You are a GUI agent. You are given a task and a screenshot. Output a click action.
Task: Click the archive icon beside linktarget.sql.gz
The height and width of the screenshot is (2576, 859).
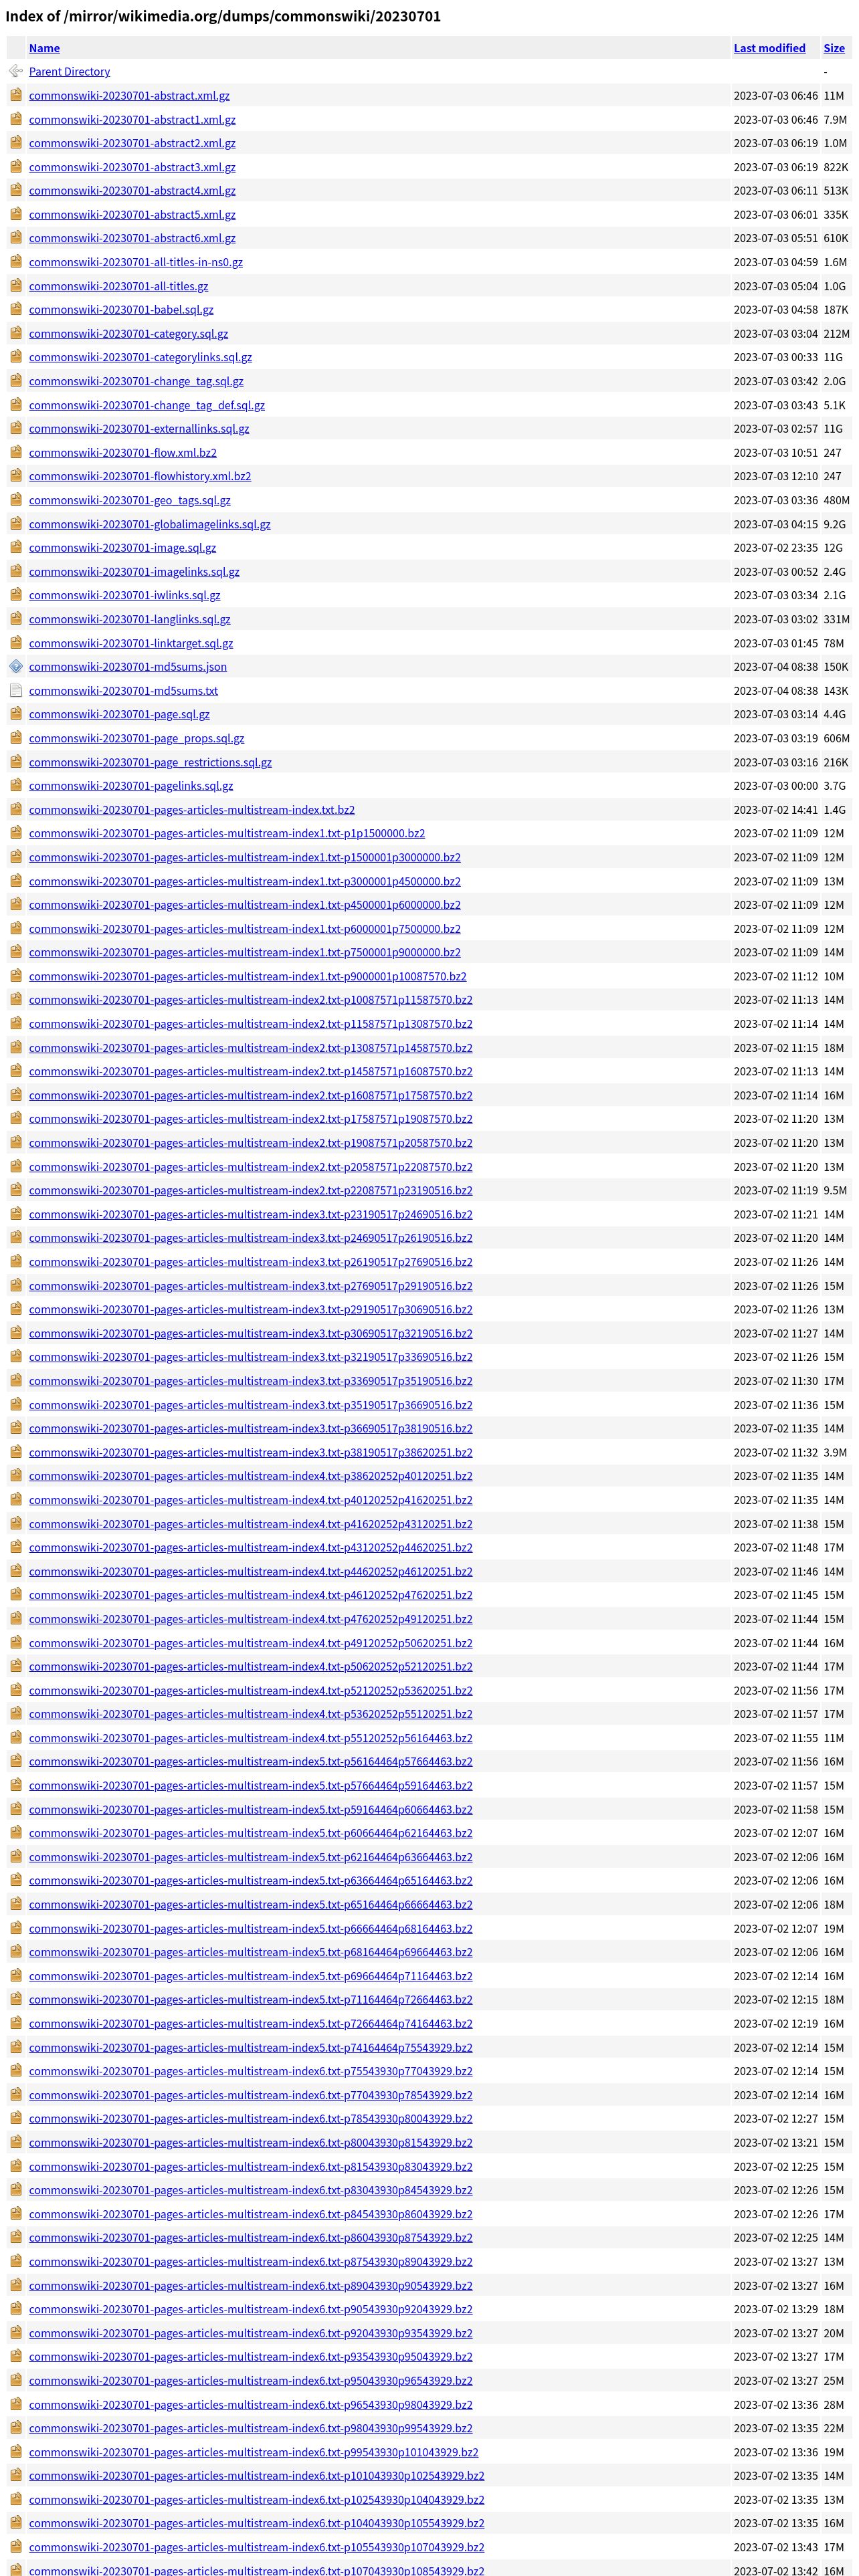coord(16,643)
